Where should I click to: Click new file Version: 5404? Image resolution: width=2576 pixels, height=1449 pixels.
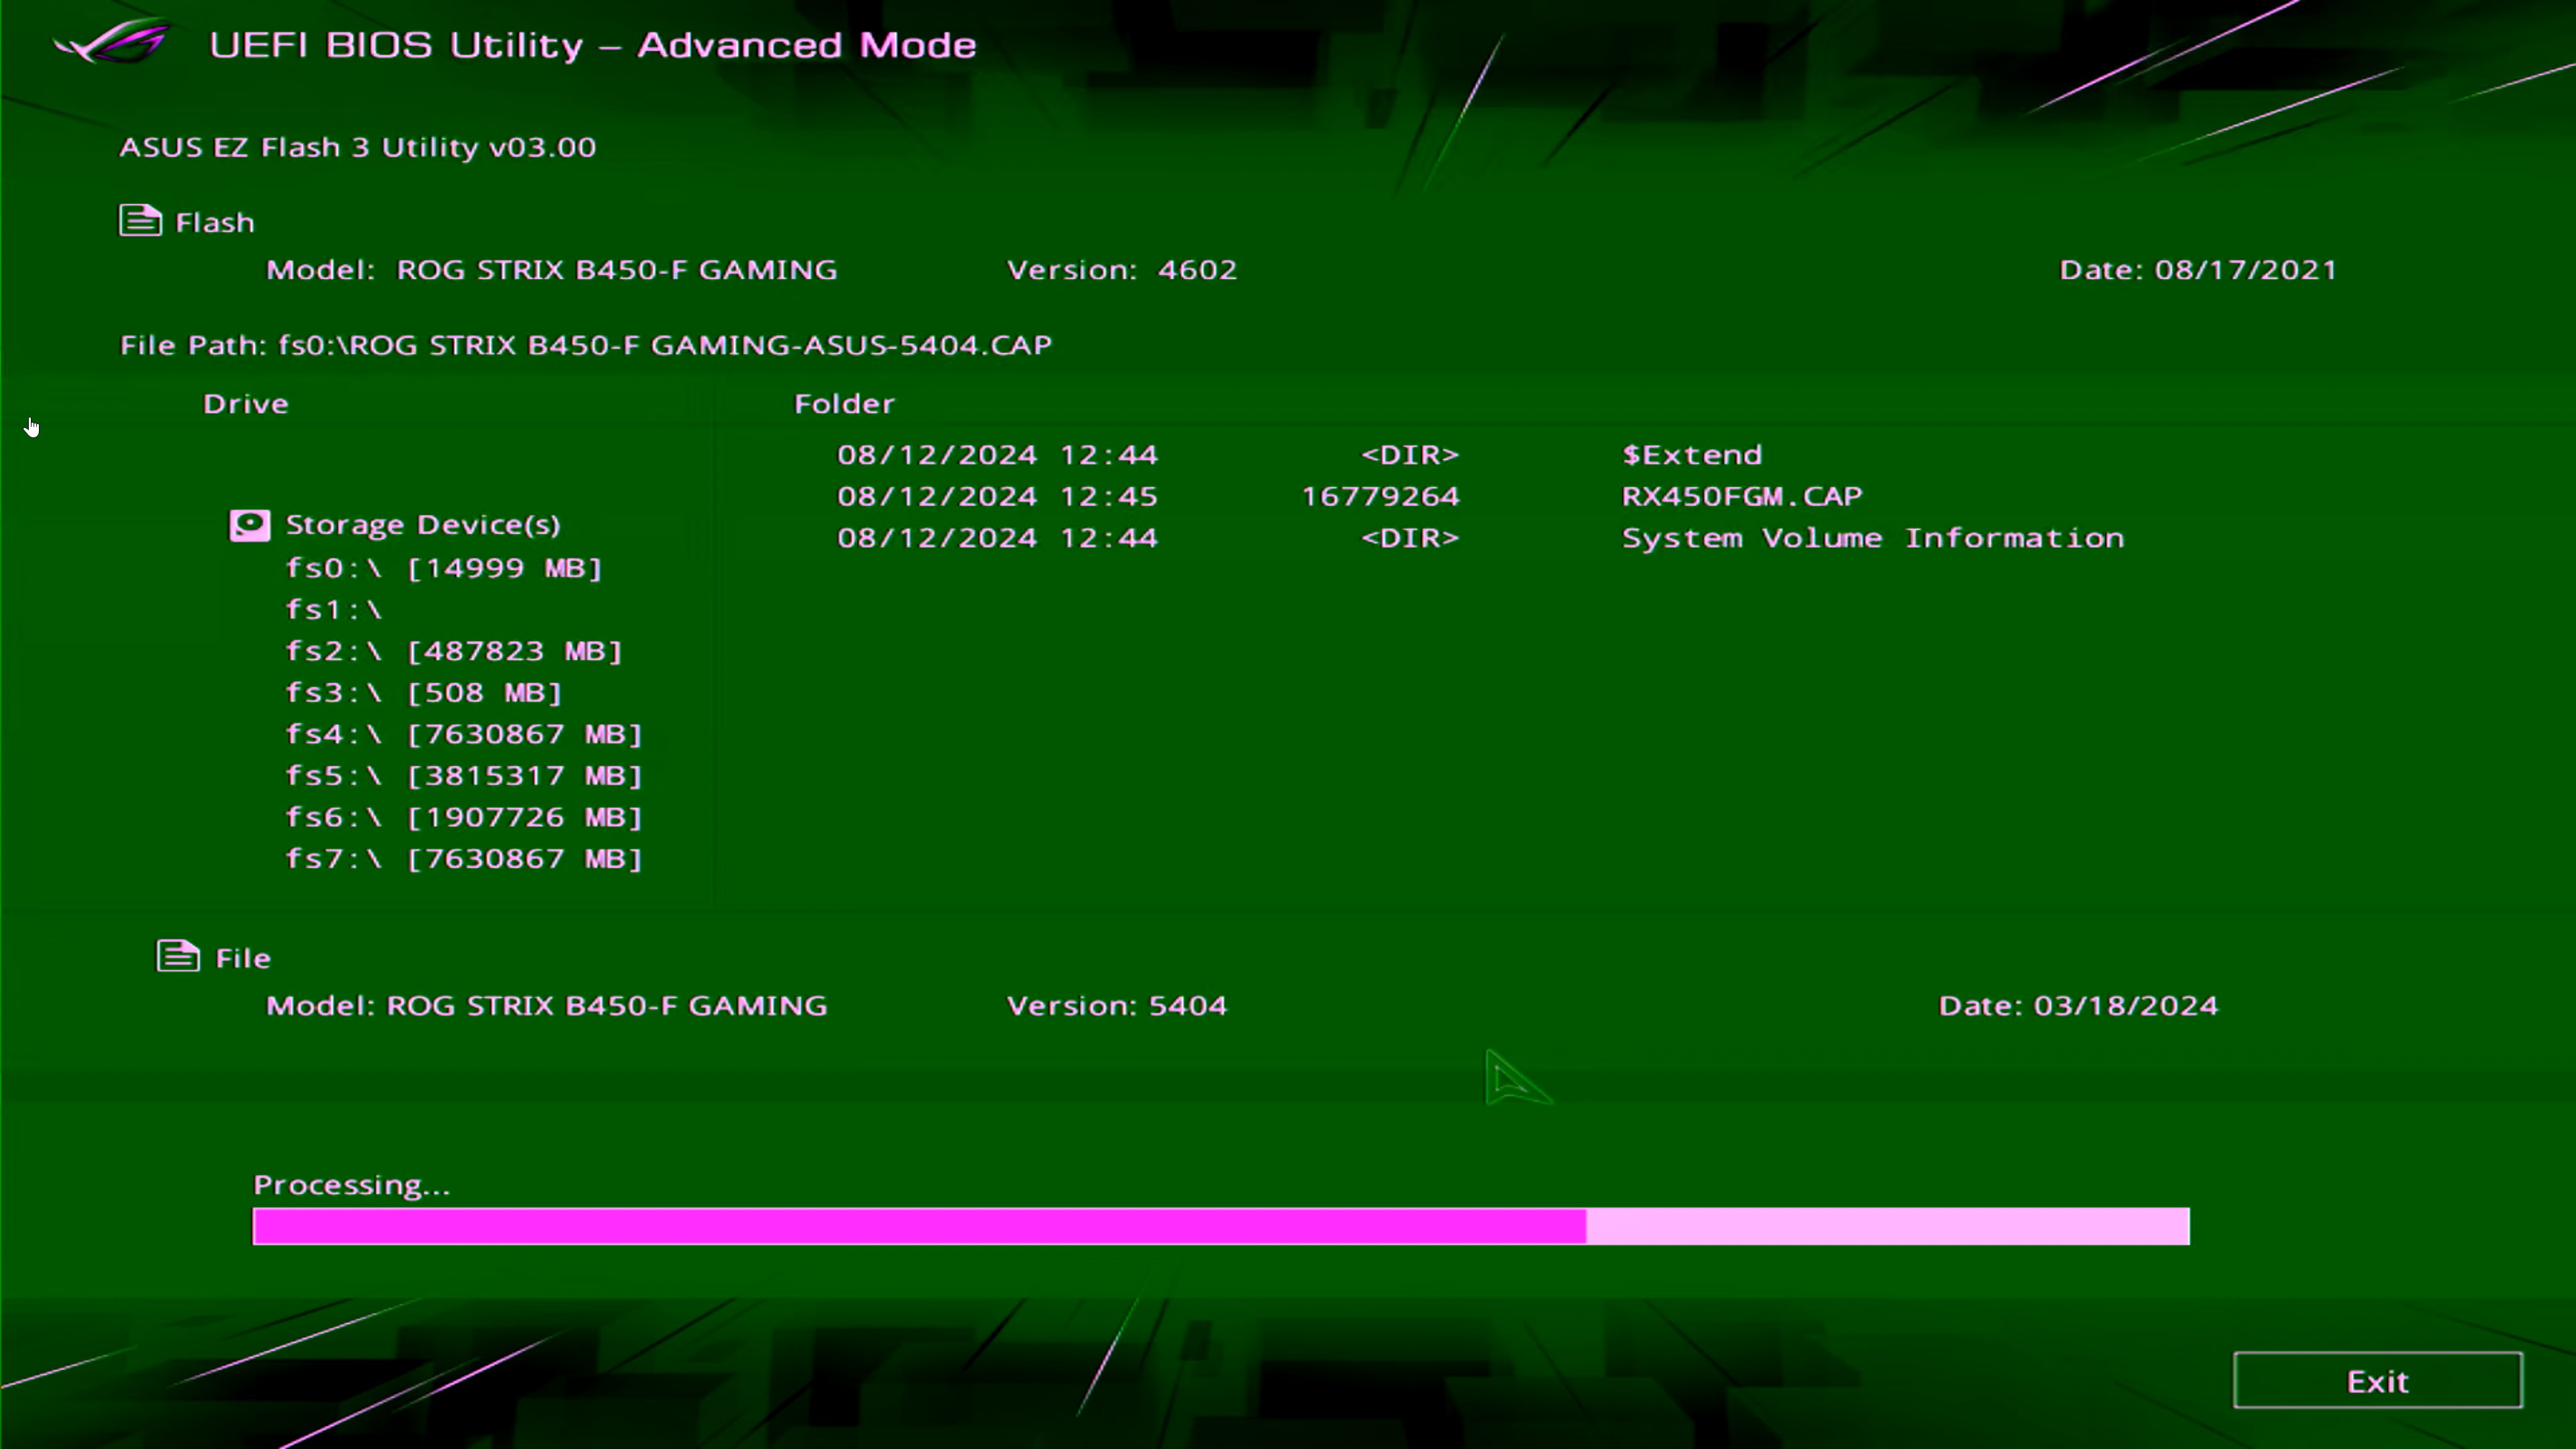(1117, 1005)
